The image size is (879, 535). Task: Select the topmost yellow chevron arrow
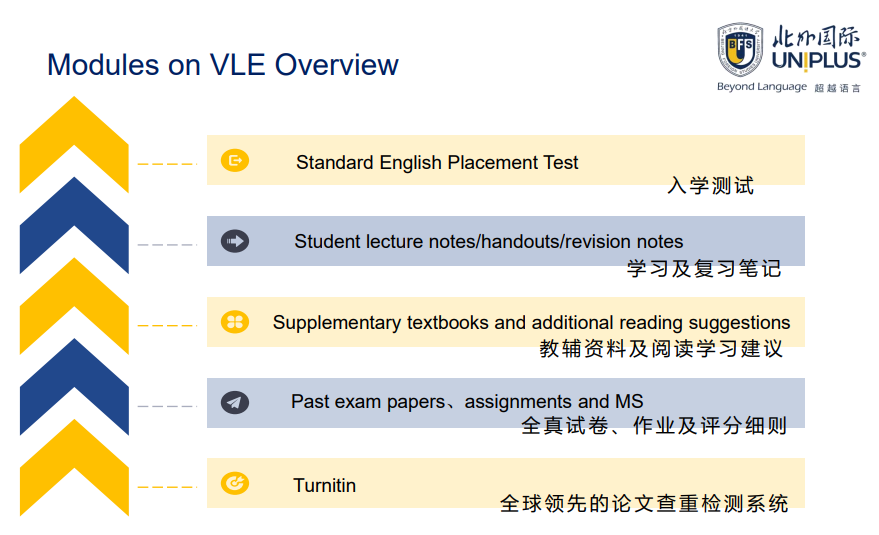tap(74, 145)
